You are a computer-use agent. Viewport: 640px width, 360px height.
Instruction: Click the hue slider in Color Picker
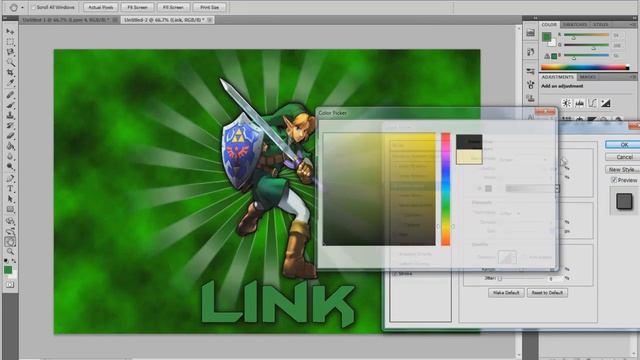click(x=445, y=189)
